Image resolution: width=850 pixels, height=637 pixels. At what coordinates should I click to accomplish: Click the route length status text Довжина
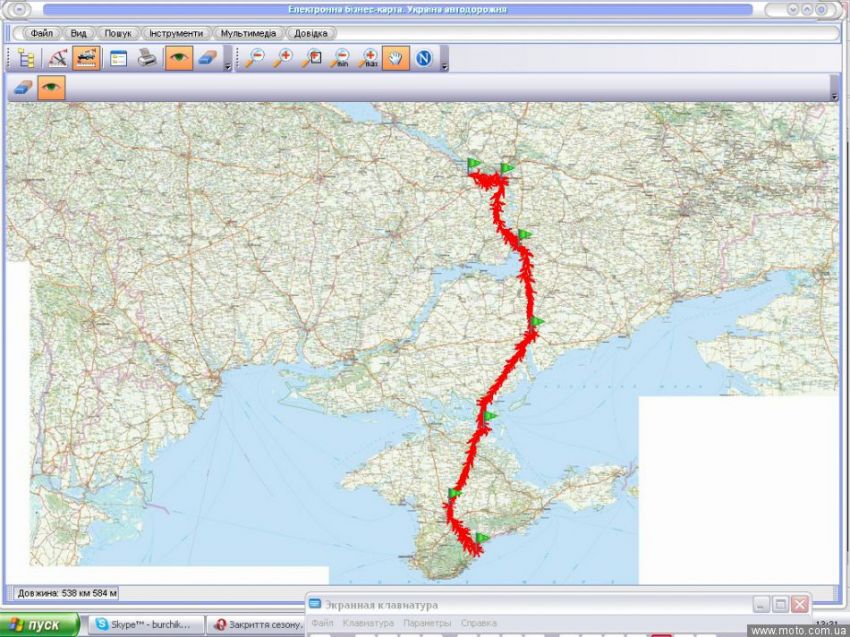click(67, 593)
